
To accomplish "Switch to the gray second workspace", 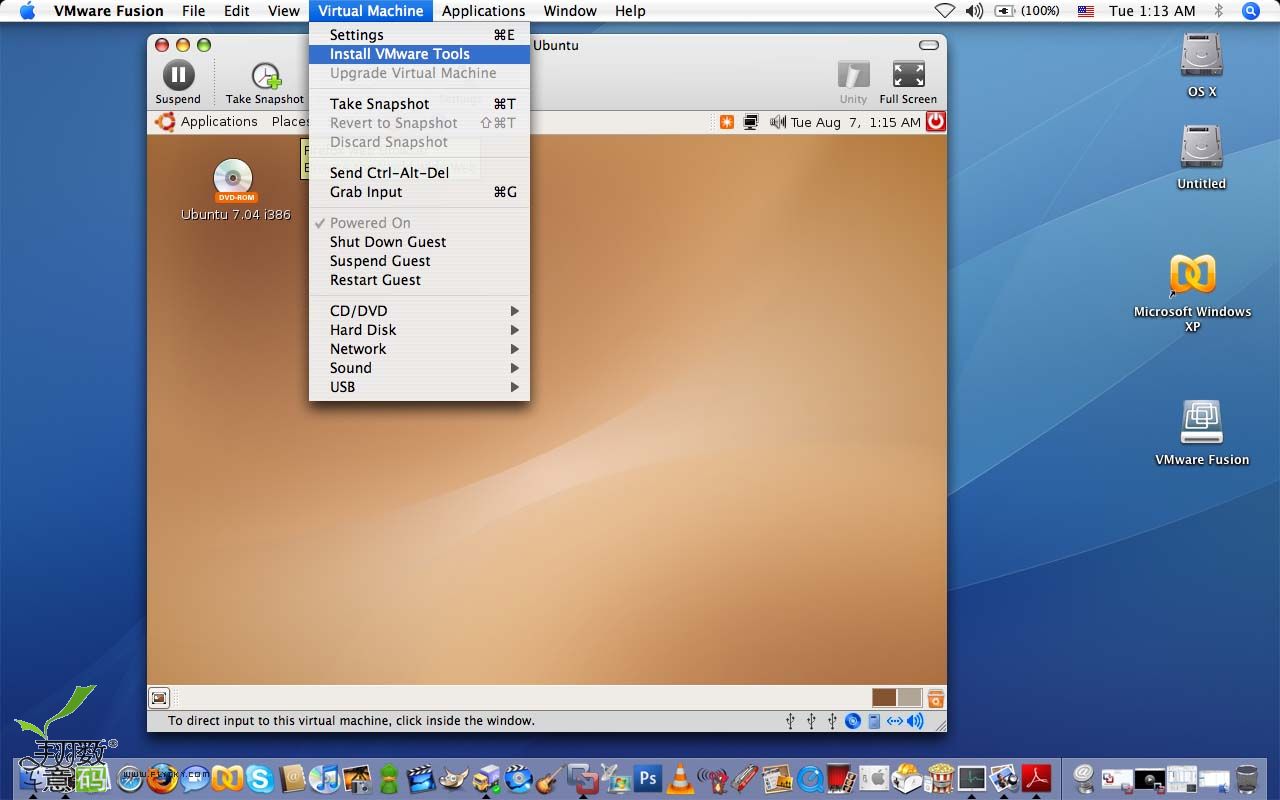I will tap(909, 697).
